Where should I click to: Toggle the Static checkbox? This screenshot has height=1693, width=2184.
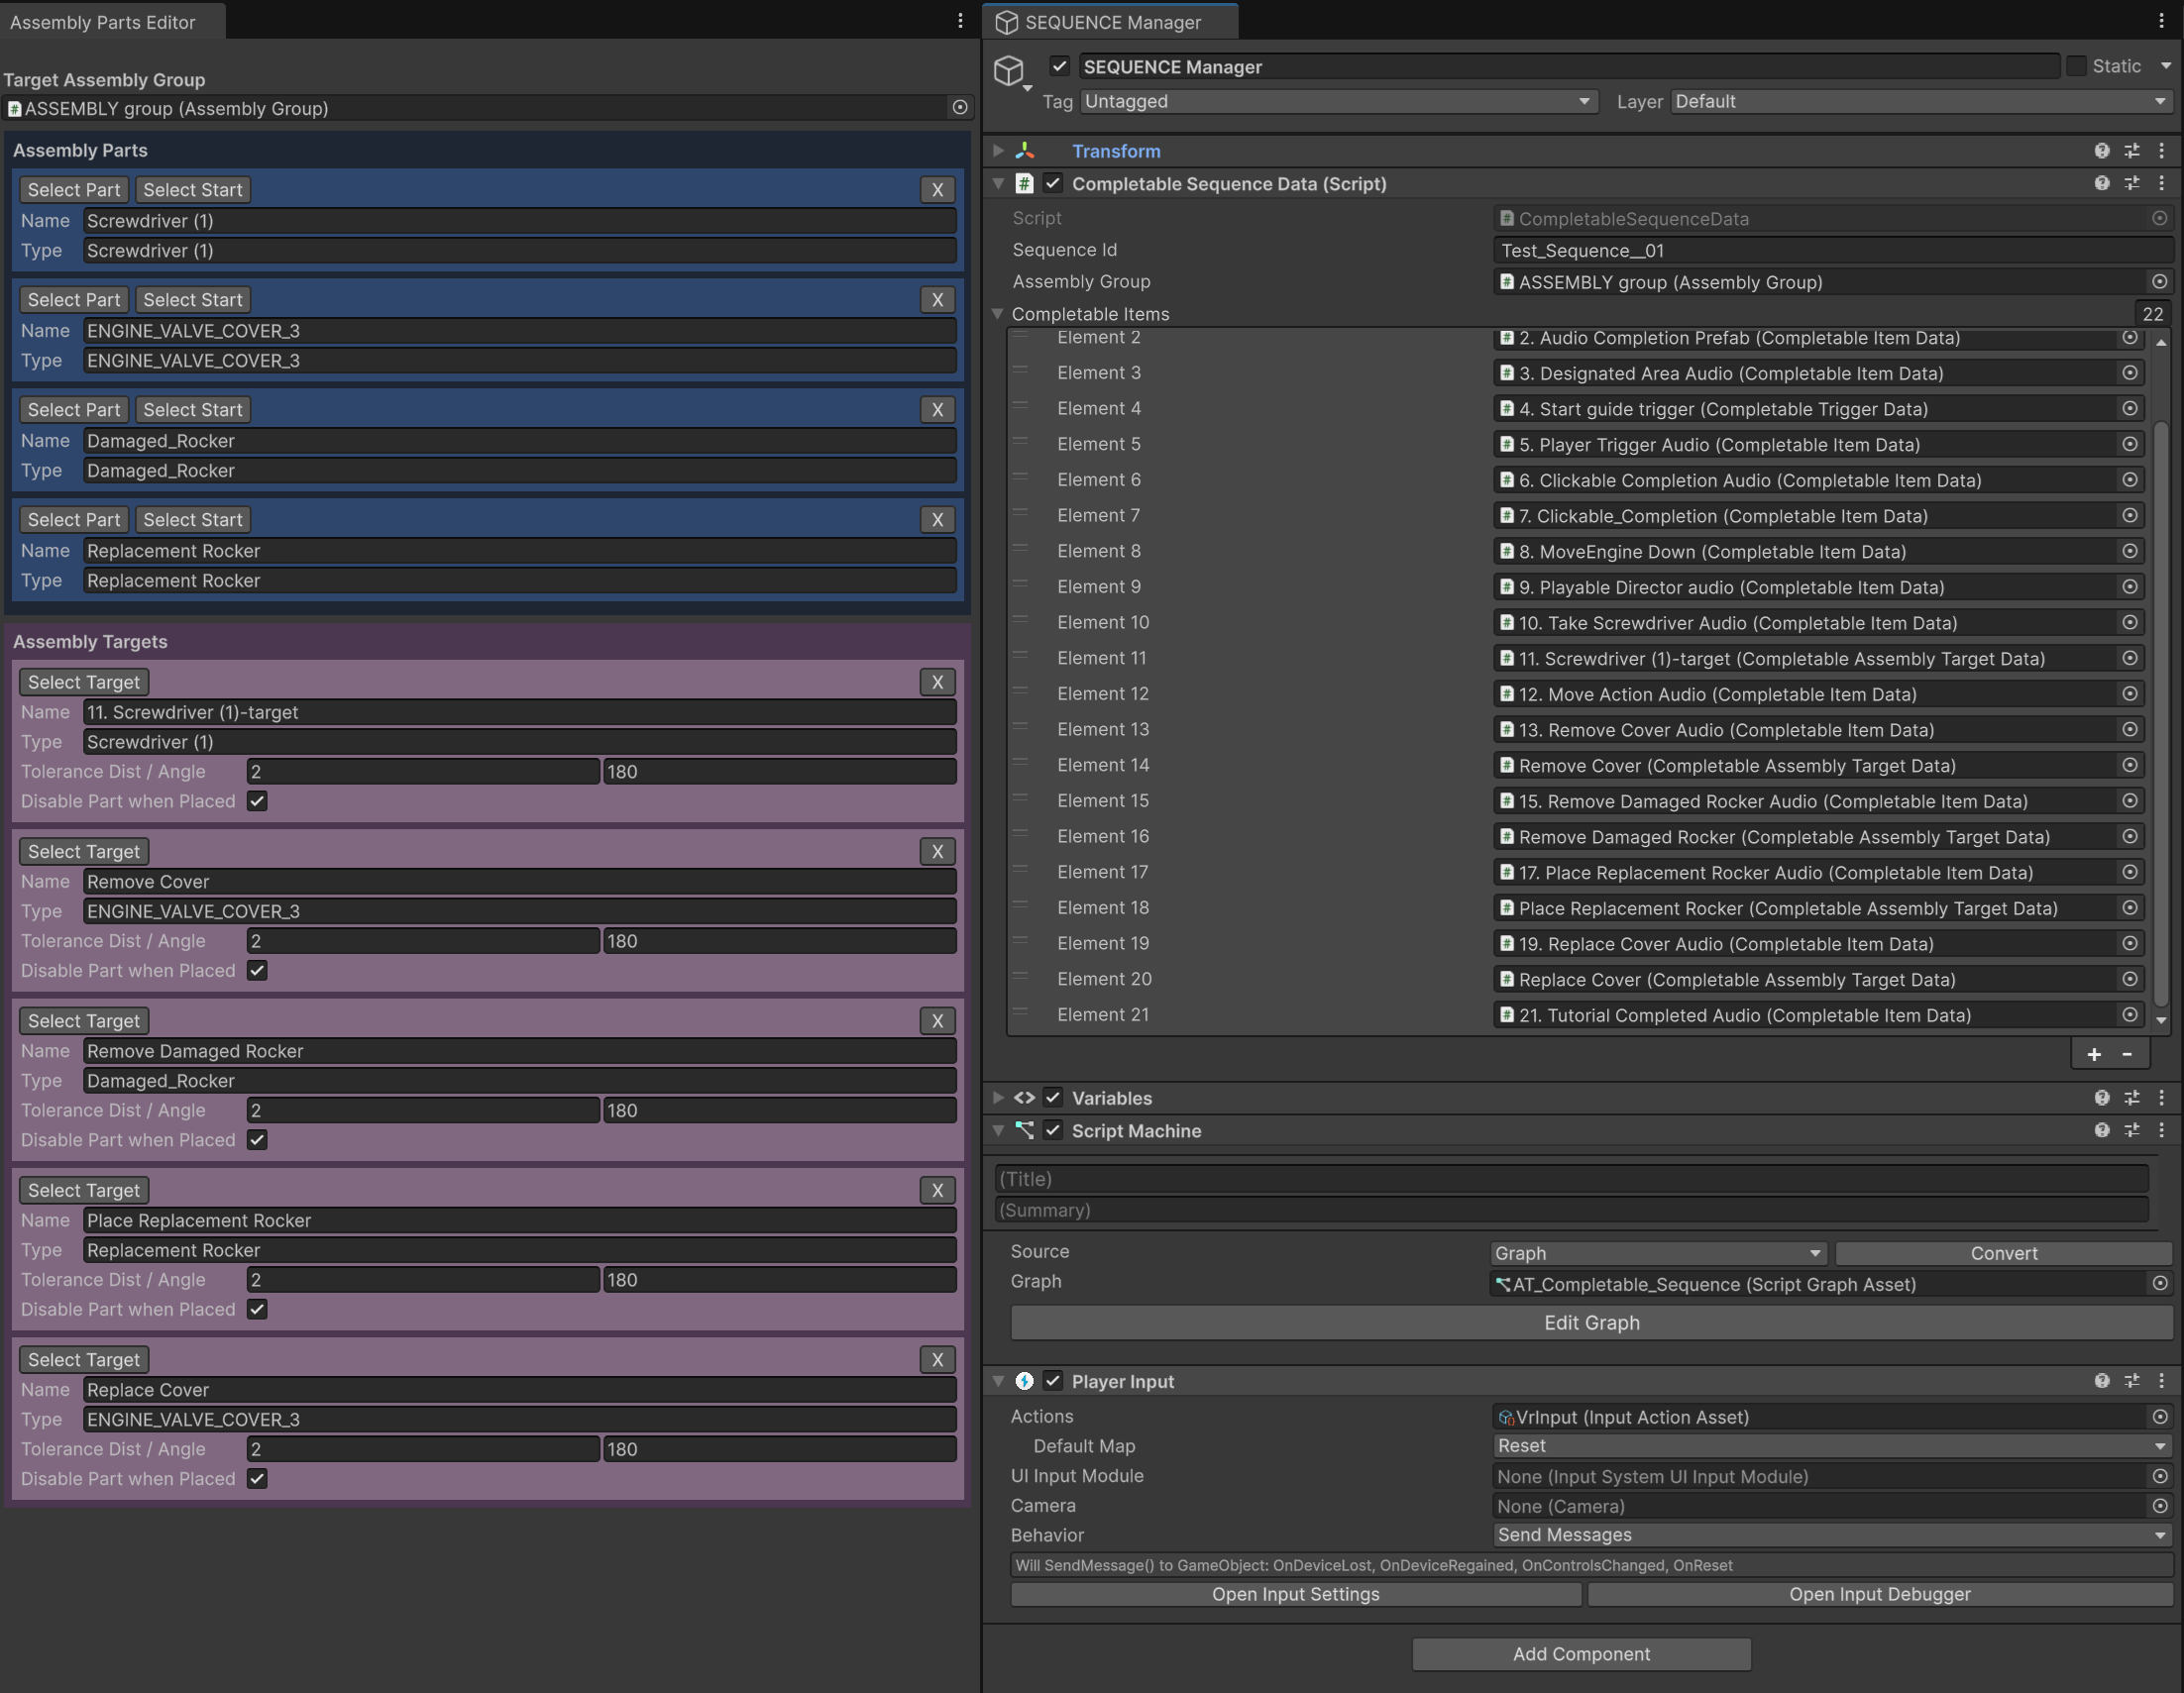coord(2076,66)
